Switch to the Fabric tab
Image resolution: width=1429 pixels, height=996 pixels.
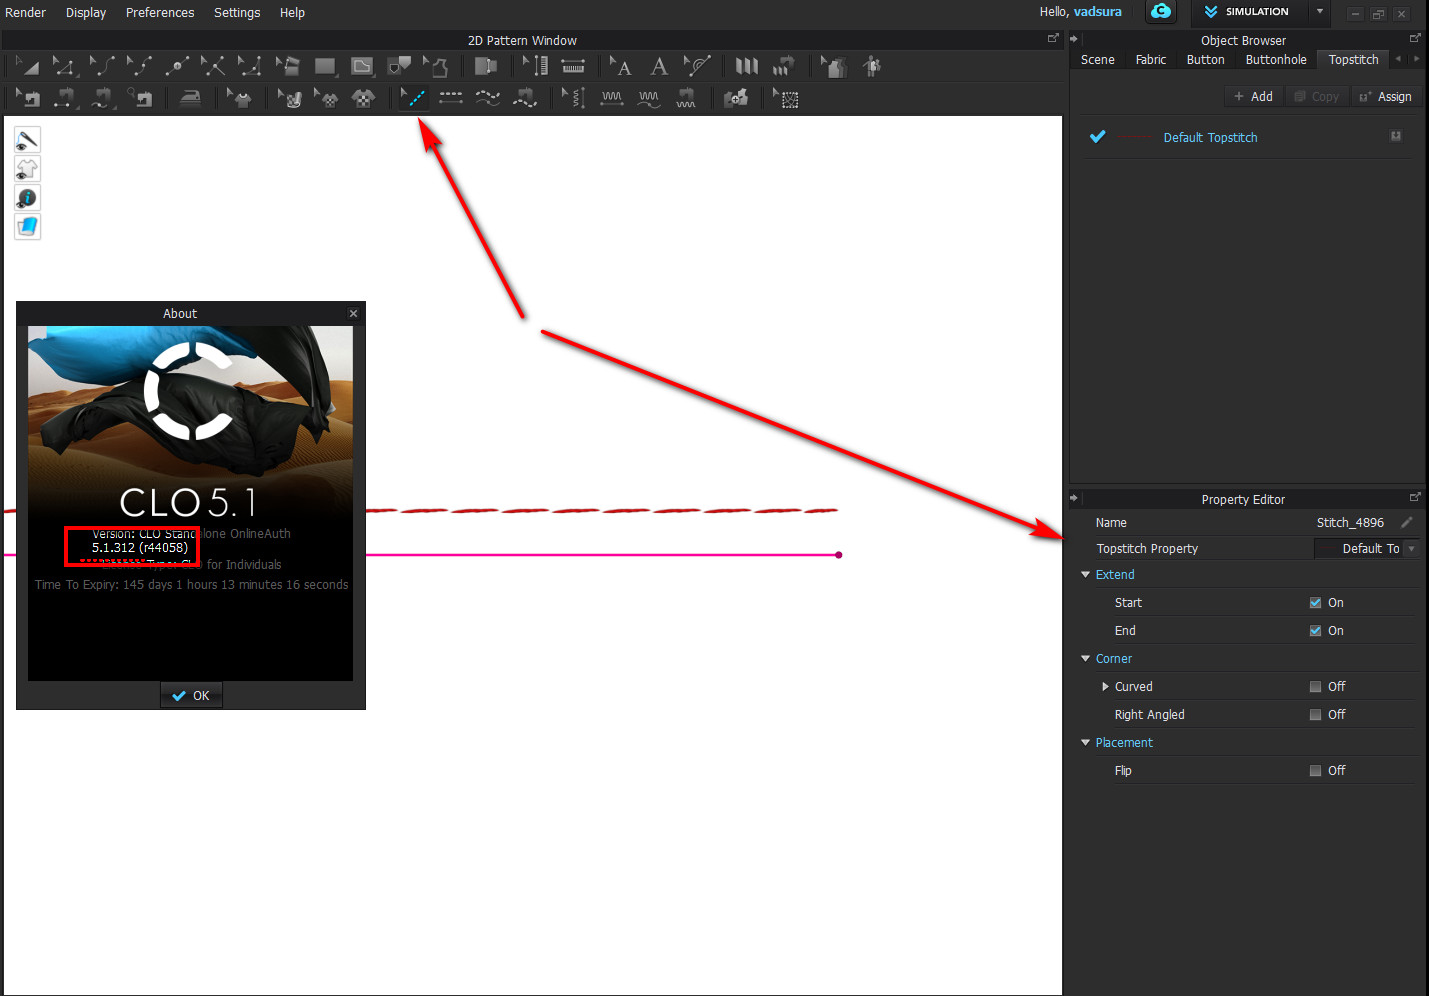[1150, 60]
